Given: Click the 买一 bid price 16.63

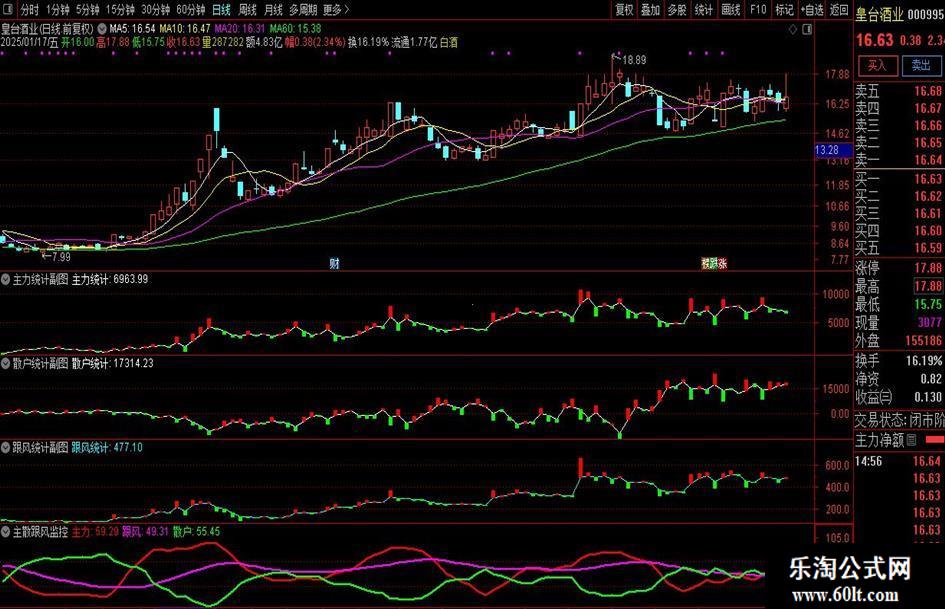Looking at the screenshot, I should [928, 179].
